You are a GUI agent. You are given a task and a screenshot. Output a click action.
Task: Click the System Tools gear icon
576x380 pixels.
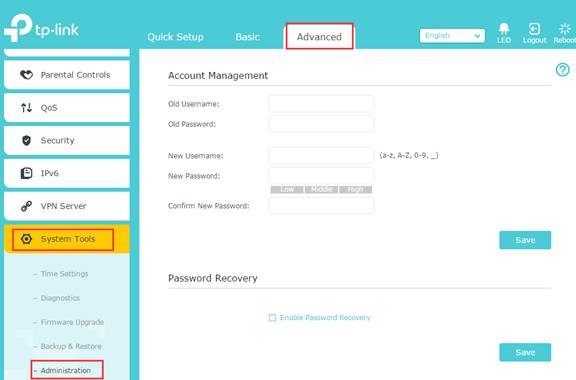[x=26, y=239]
